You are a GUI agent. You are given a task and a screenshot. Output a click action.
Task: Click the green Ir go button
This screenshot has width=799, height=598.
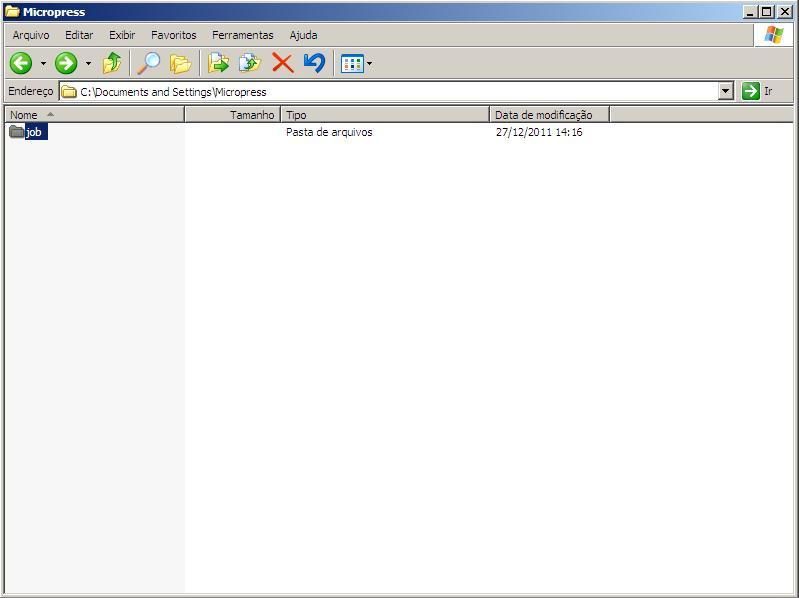tap(757, 92)
